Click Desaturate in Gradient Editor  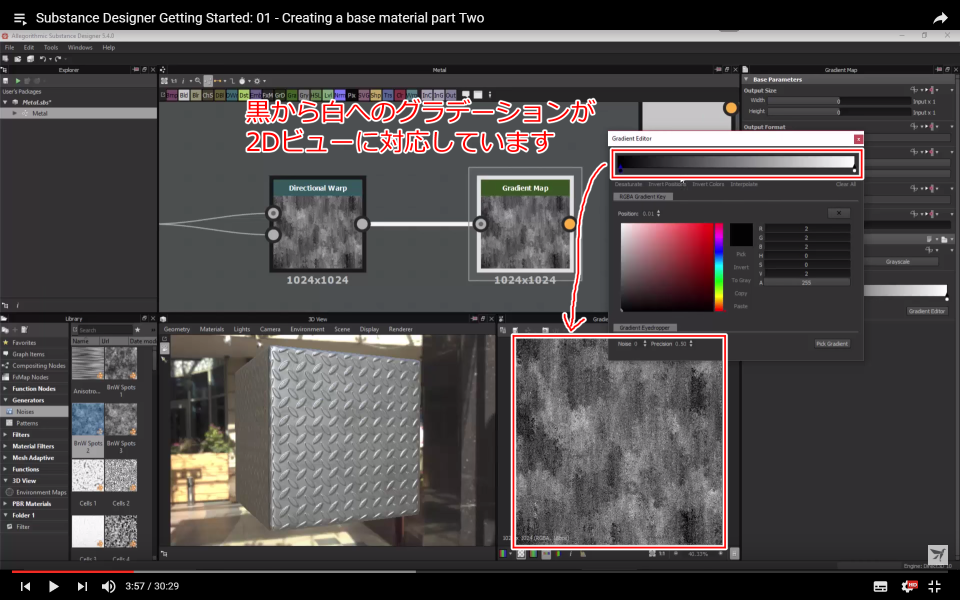628,184
